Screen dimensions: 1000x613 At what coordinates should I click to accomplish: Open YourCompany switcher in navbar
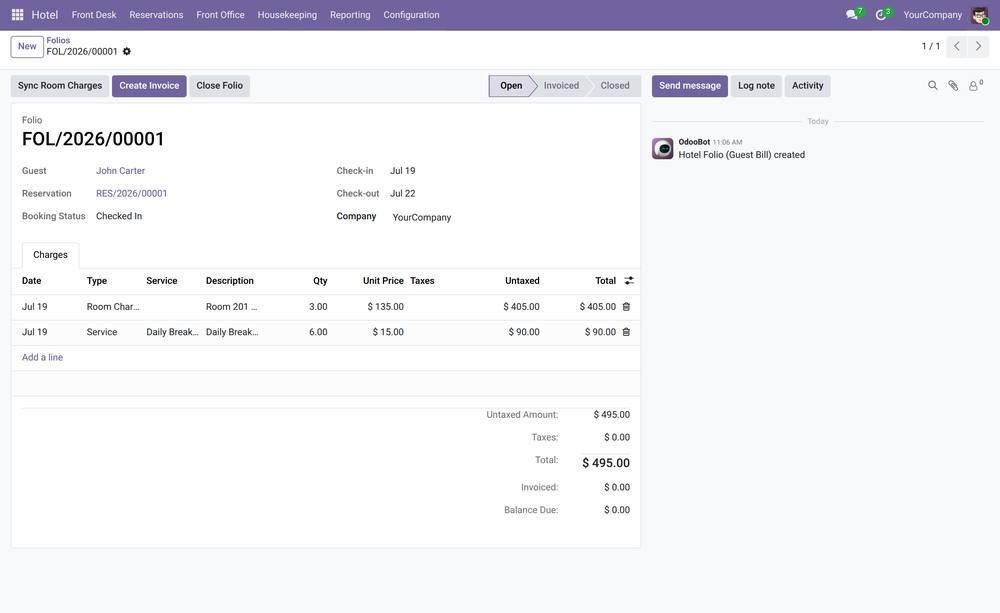932,15
